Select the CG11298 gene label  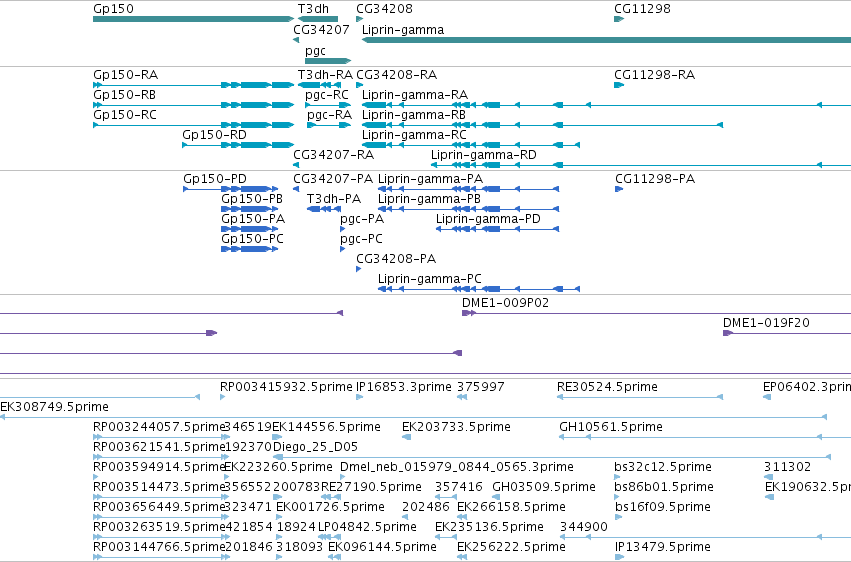[x=642, y=9]
